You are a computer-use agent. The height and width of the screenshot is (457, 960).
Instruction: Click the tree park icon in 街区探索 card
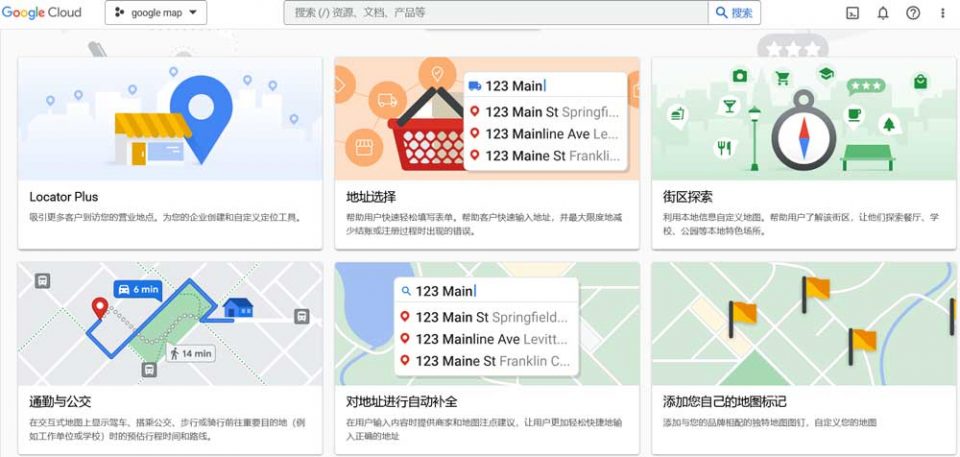888,125
